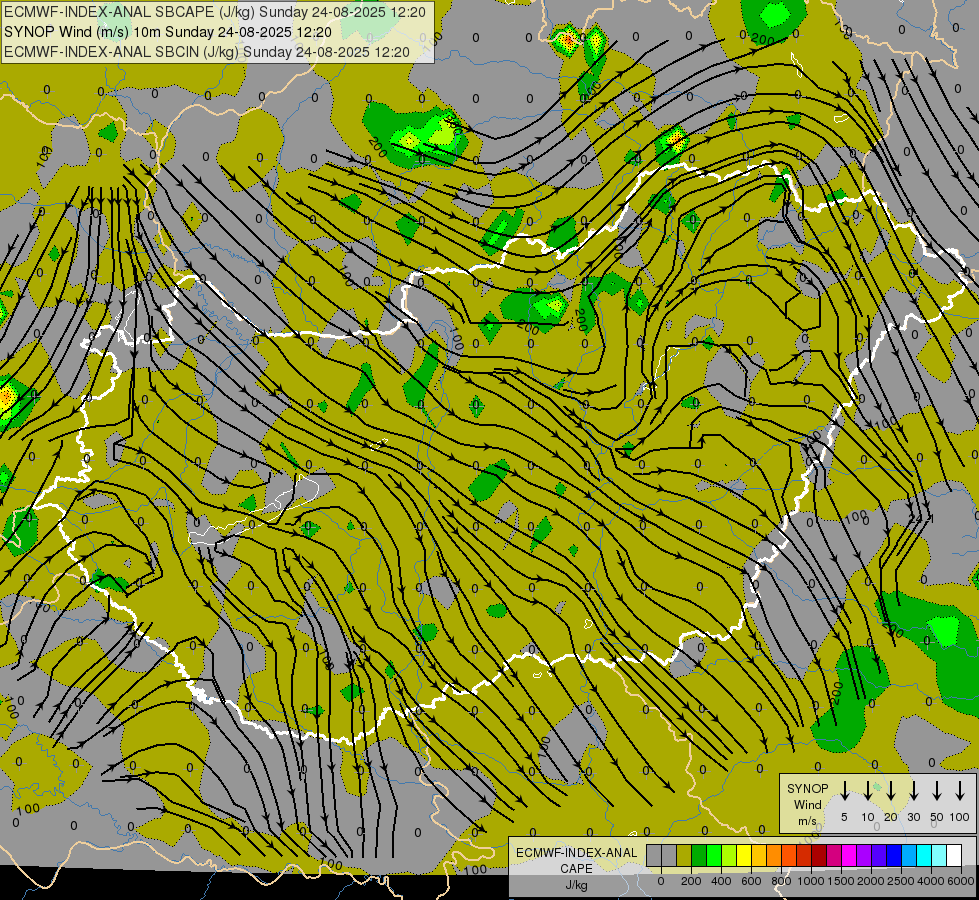The image size is (979, 900).
Task: Click the 1500 tick label on CAPE scale
Action: 840,881
